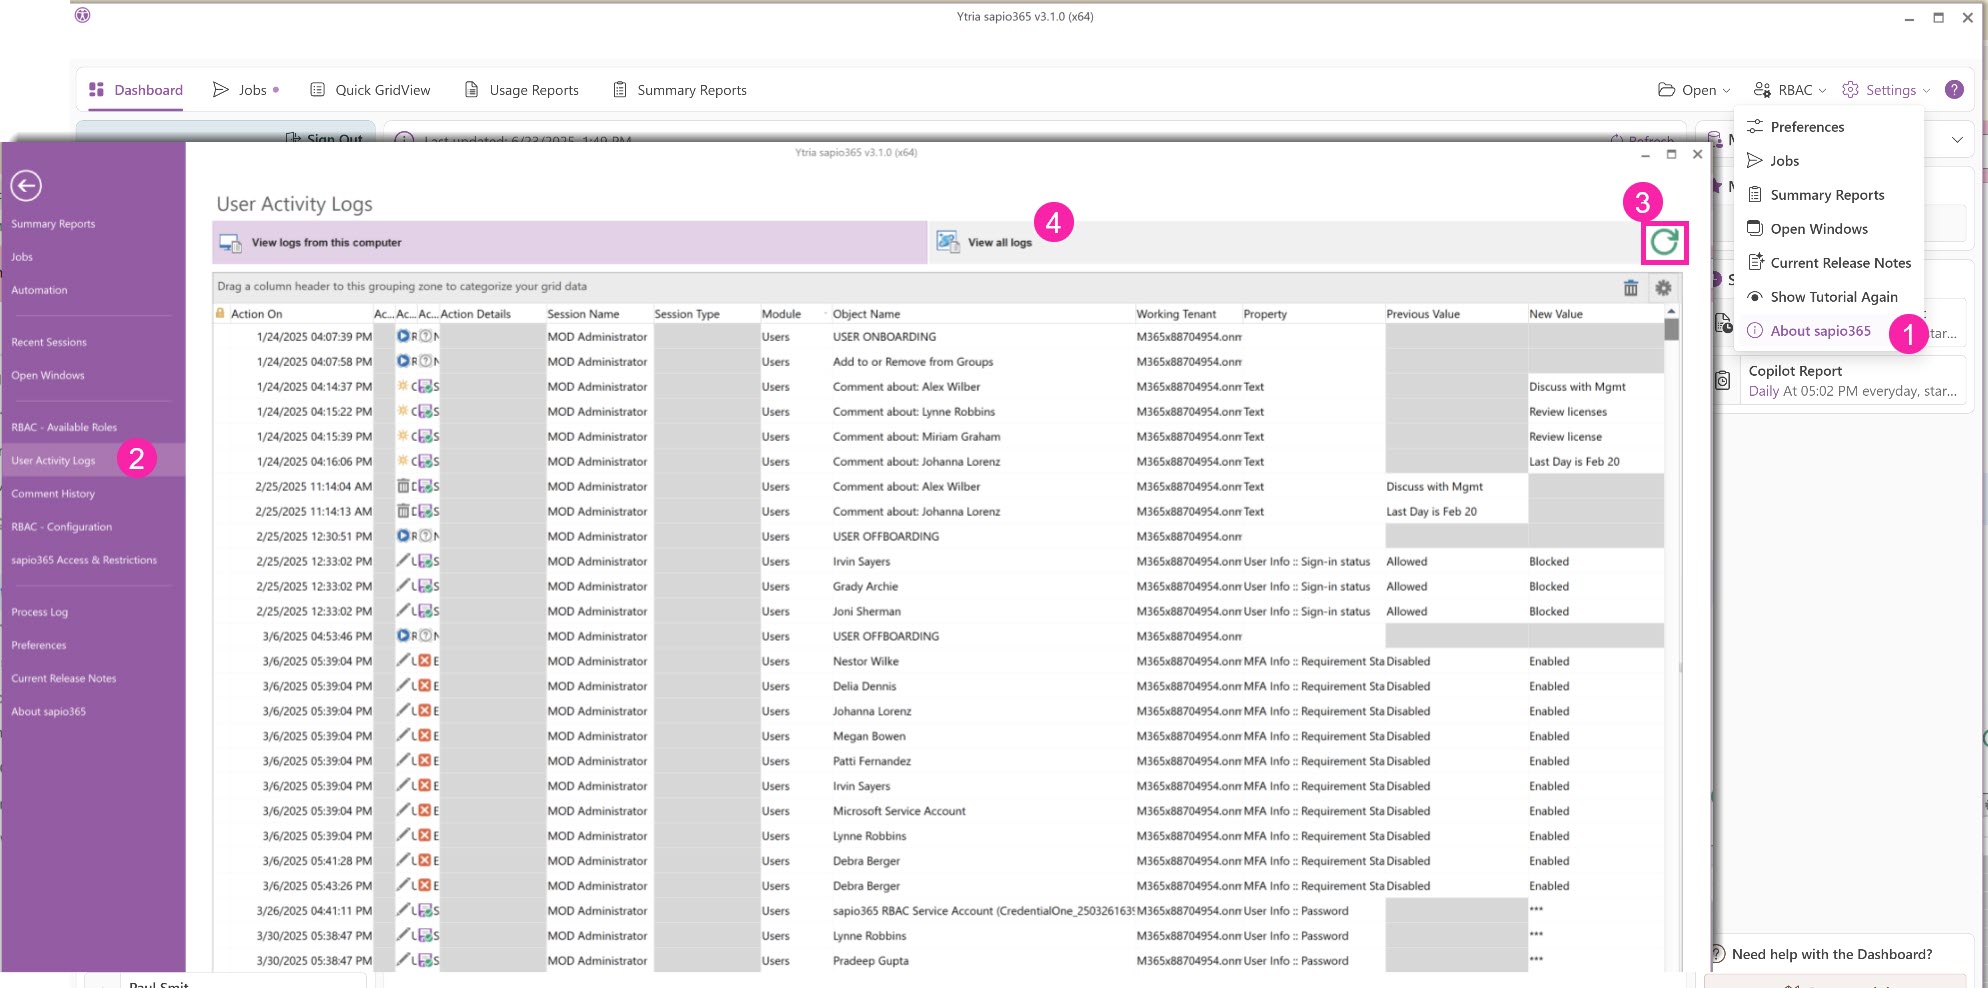Click the purple help question mark icon
This screenshot has width=1988, height=988.
[1954, 90]
